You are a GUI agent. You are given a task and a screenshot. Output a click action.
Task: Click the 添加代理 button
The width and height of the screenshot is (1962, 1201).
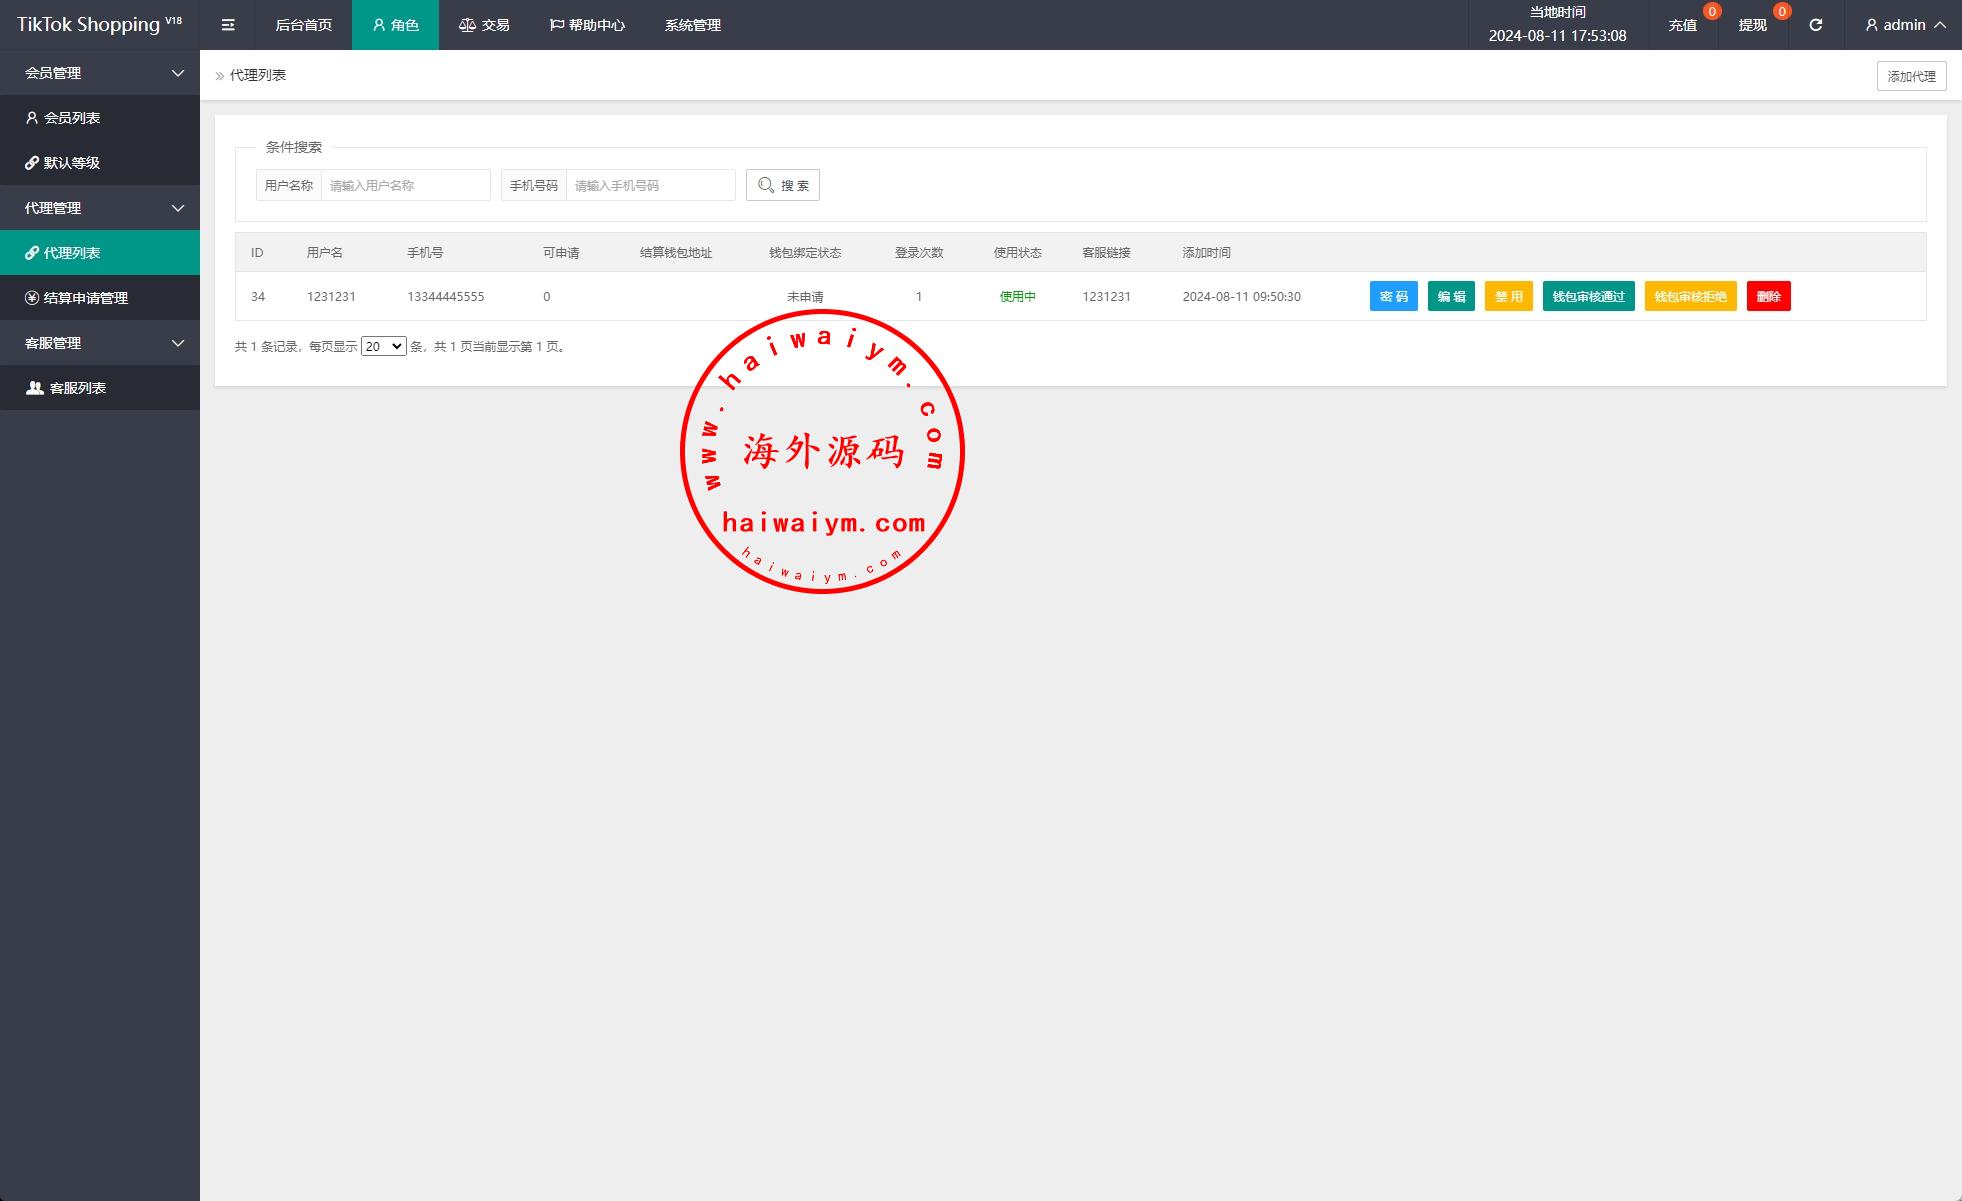(x=1911, y=76)
